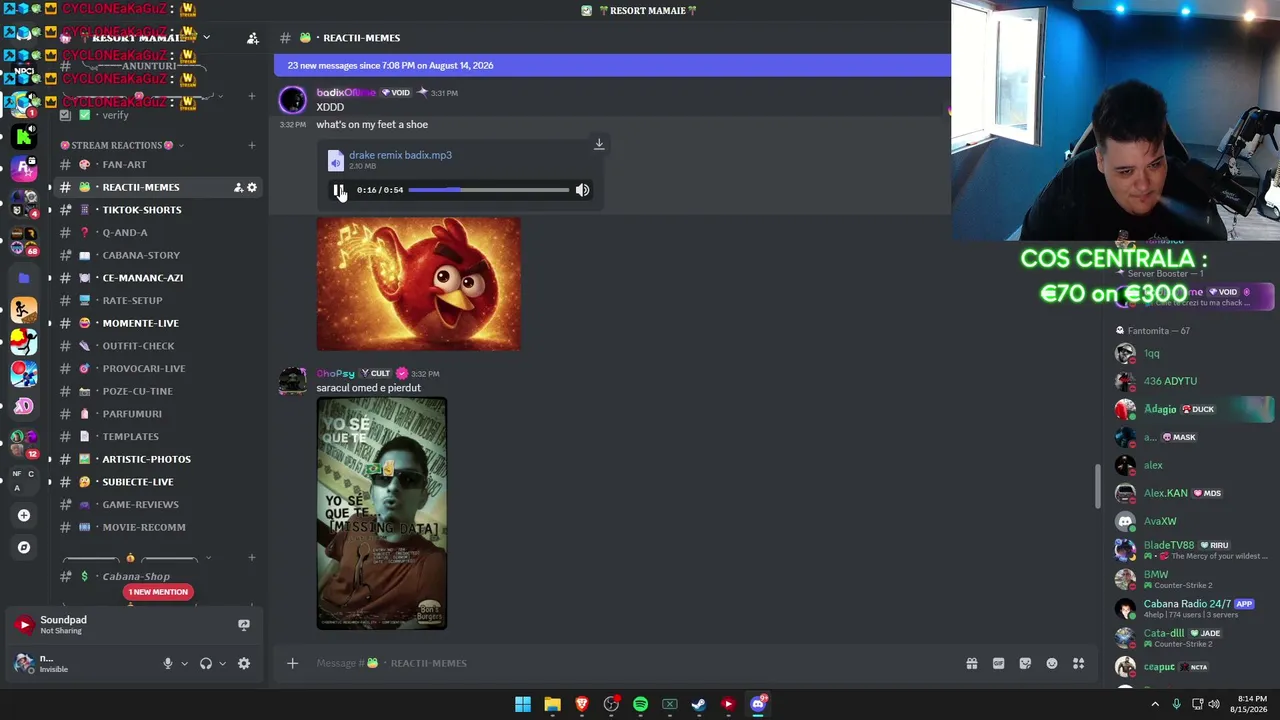Select the PROVOCARI-LIVE channel
Image resolution: width=1280 pixels, height=720 pixels.
144,368
